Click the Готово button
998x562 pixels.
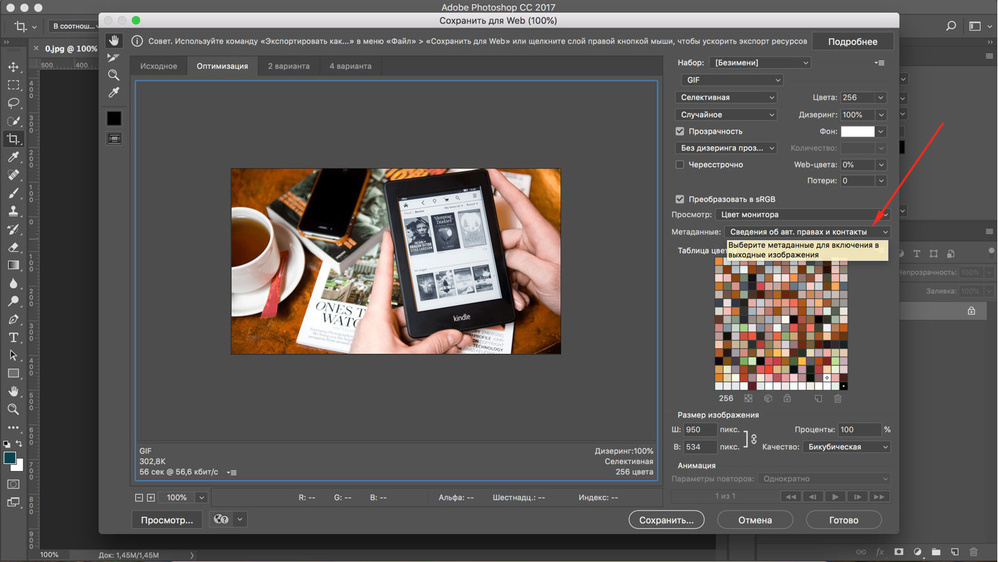pos(843,520)
